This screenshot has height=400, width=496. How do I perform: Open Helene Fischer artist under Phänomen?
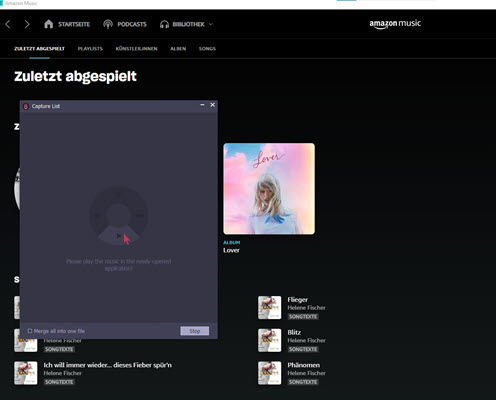click(306, 373)
